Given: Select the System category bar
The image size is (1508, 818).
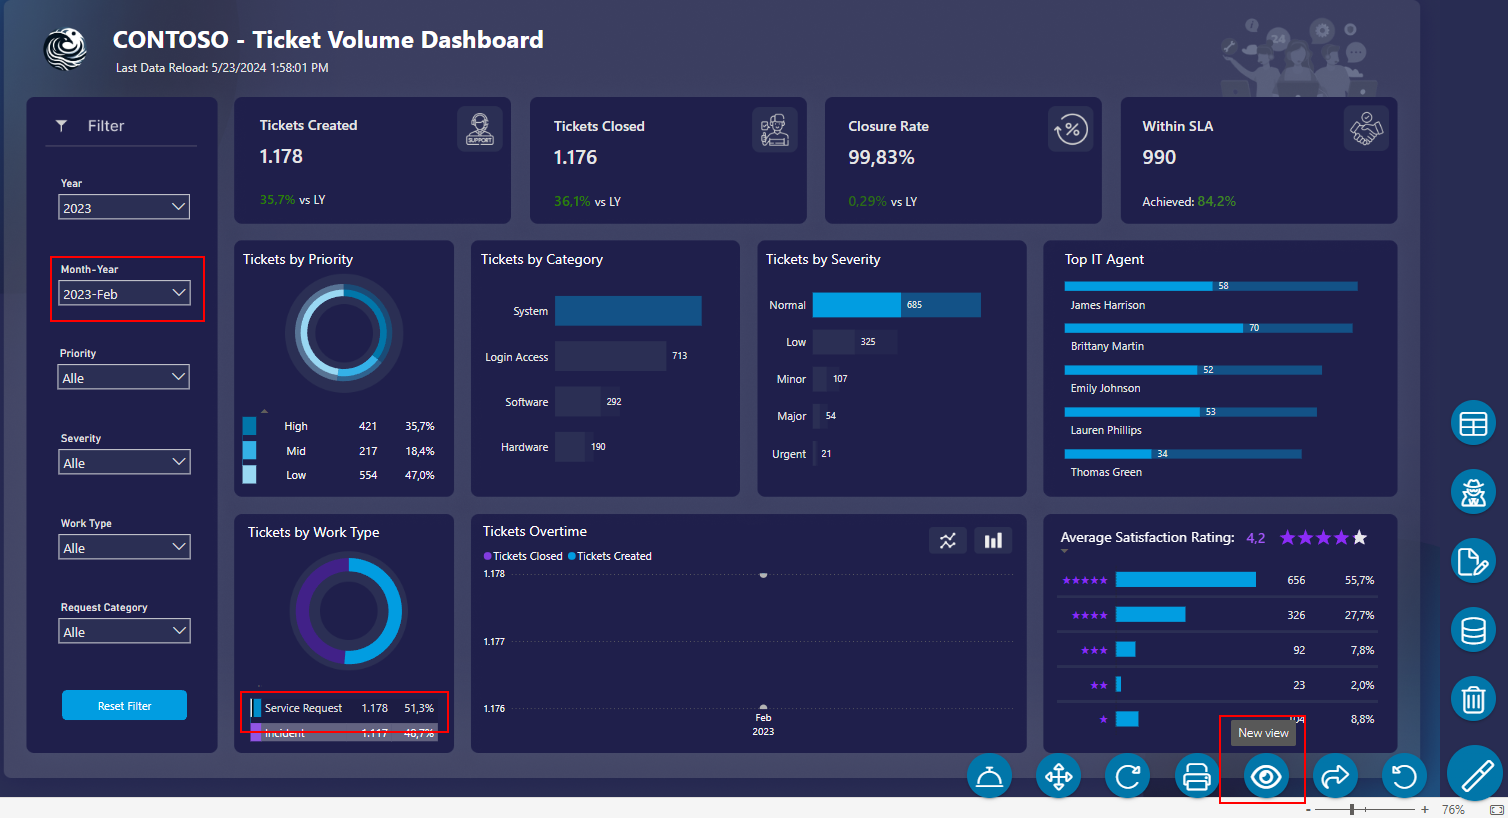Looking at the screenshot, I should coord(628,311).
